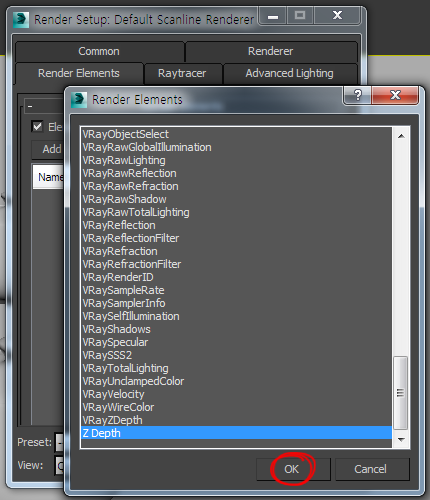Select VRayShadows element
Viewport: 430px width, 500px height.
point(236,329)
